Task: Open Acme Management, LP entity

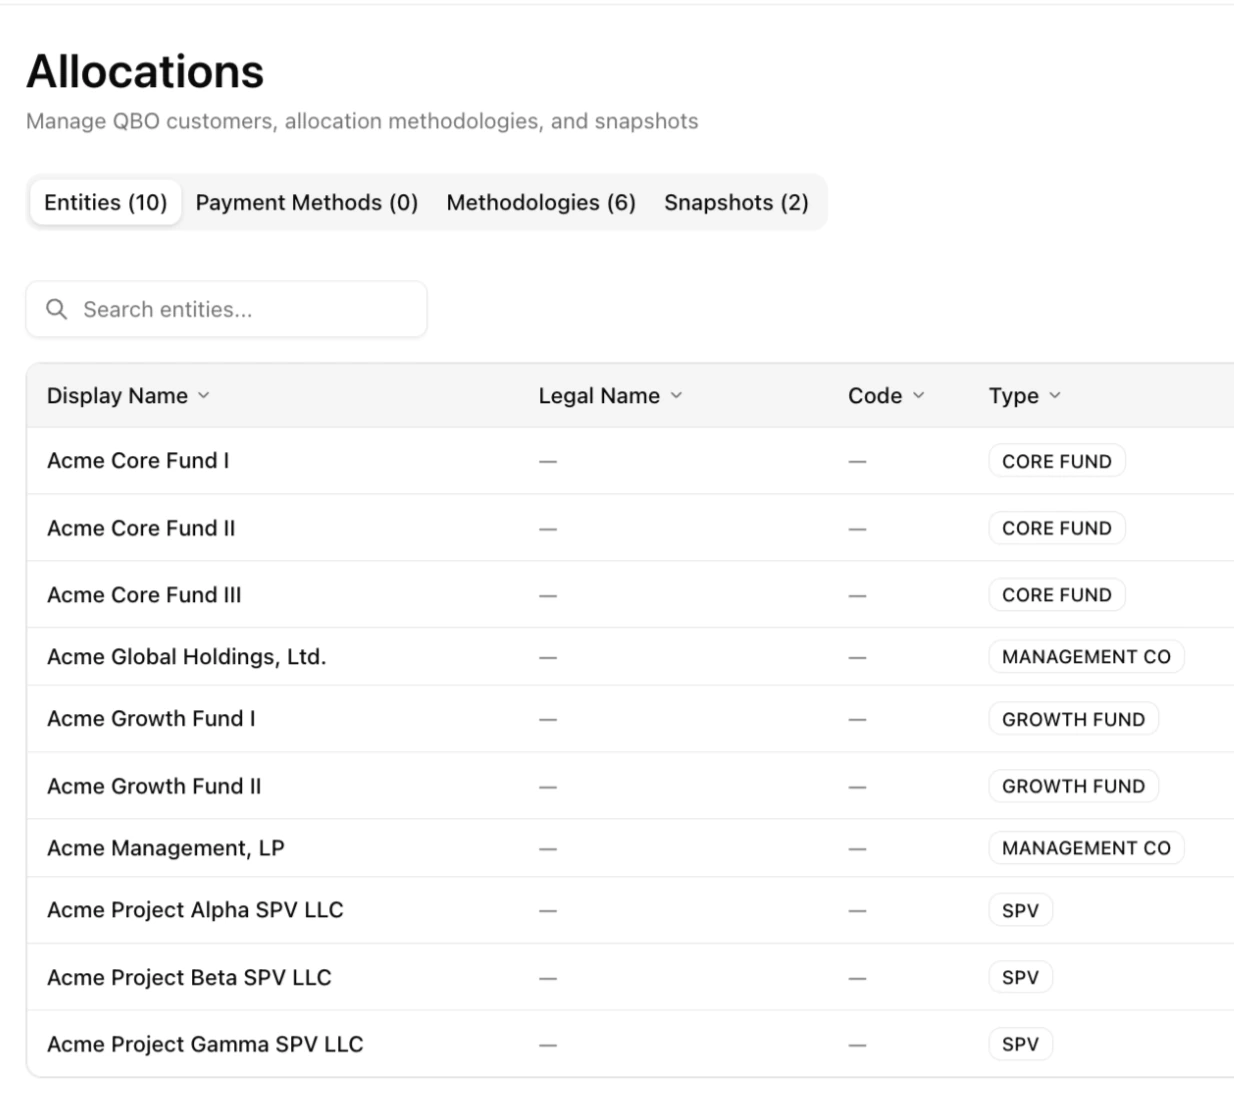Action: tap(165, 848)
